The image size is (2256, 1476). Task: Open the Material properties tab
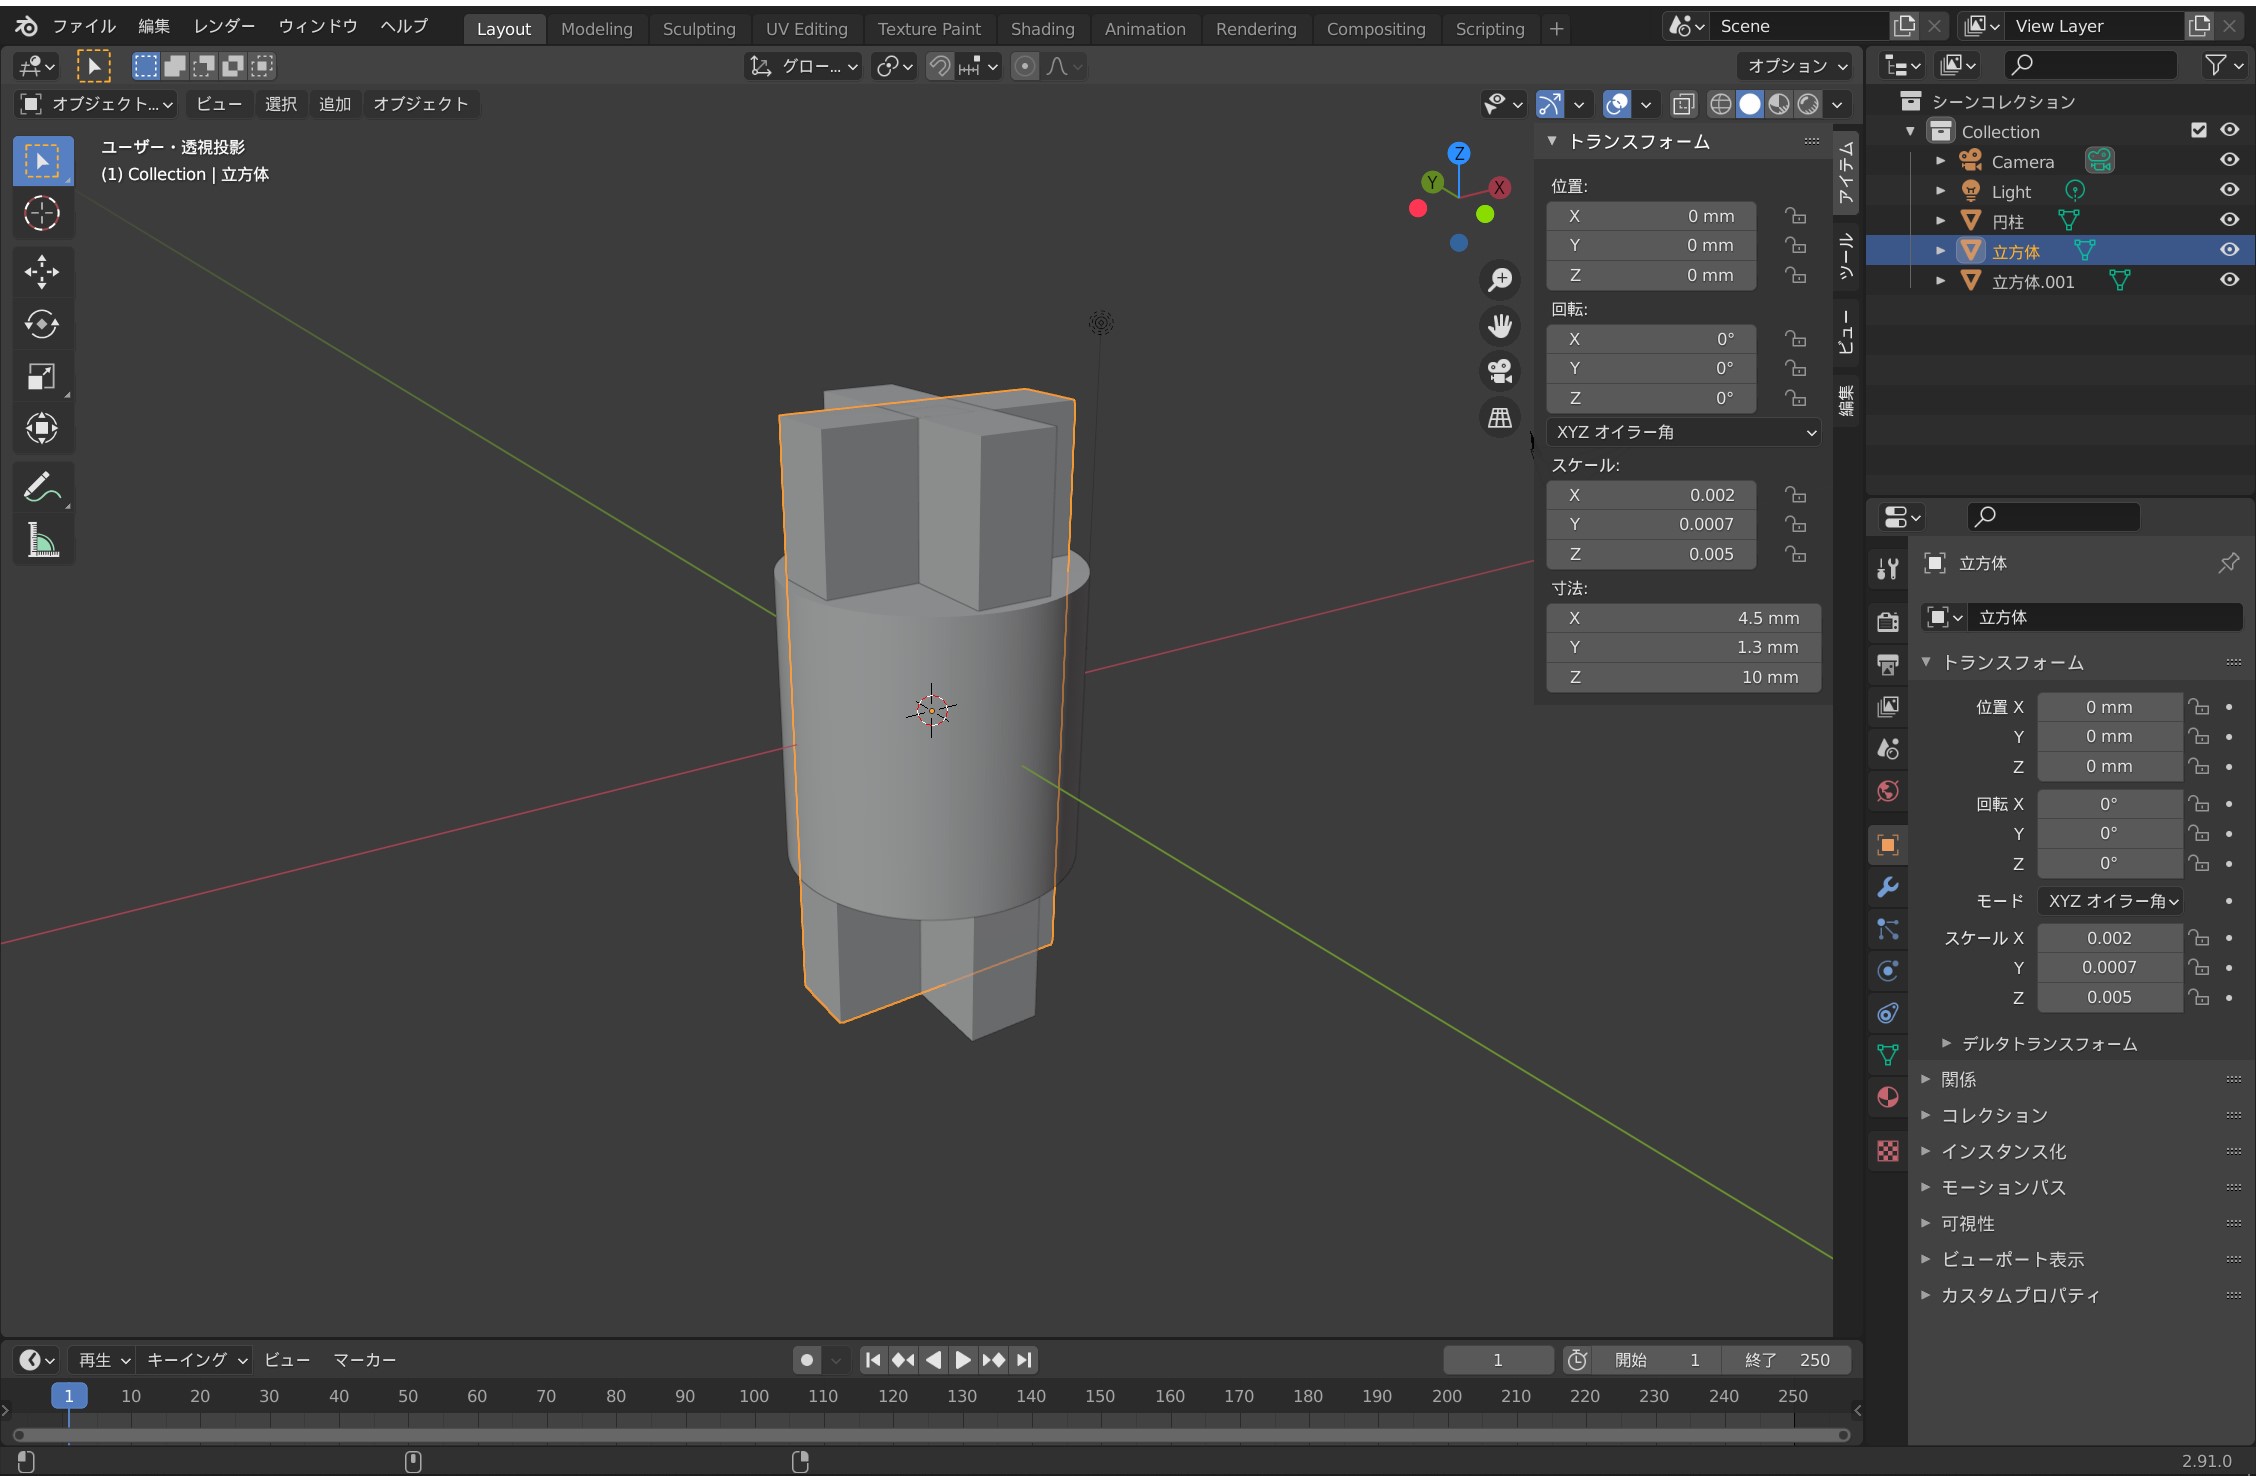click(x=1887, y=1097)
